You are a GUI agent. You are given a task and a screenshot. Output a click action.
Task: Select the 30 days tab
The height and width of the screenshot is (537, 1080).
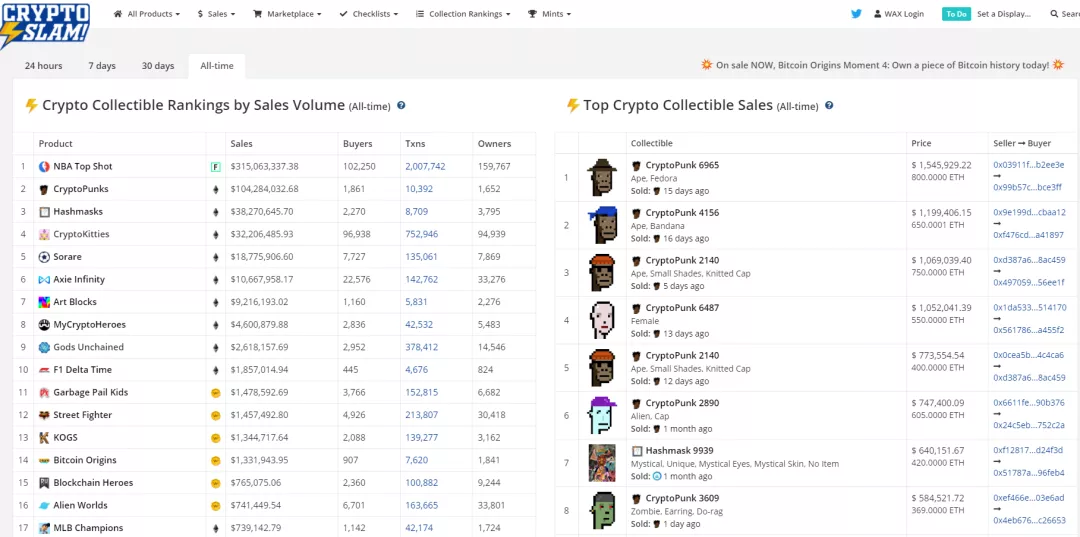158,66
